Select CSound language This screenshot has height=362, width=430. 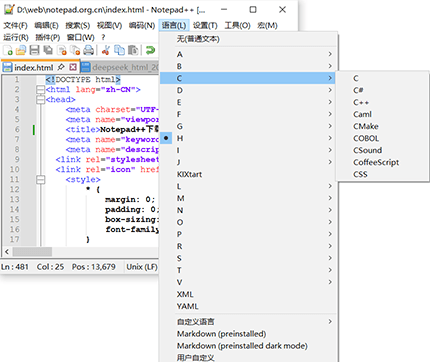383,150
